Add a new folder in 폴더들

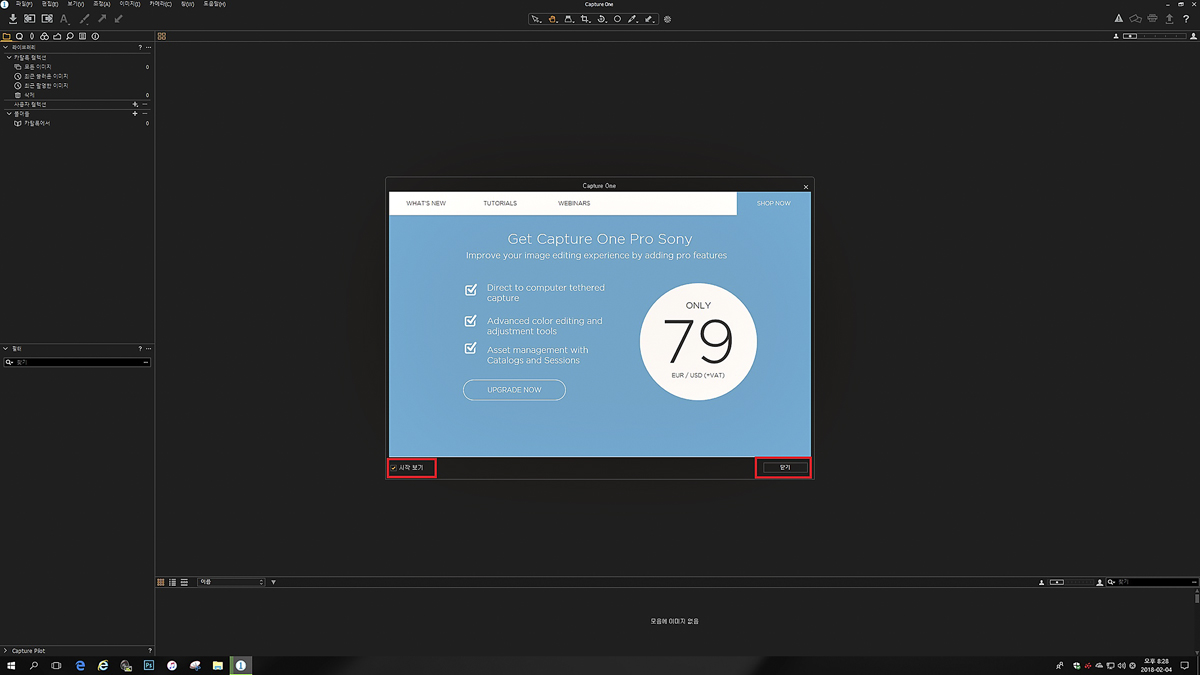135,114
